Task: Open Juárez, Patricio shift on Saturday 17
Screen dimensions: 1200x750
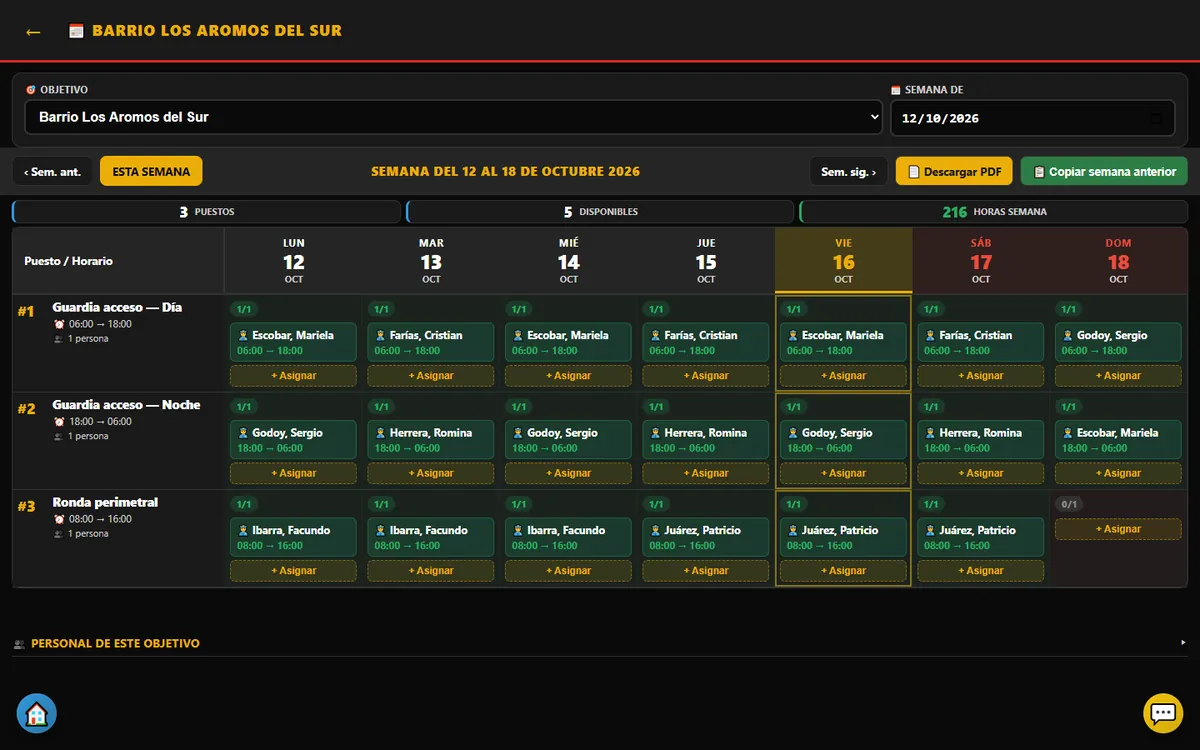Action: tap(980, 537)
